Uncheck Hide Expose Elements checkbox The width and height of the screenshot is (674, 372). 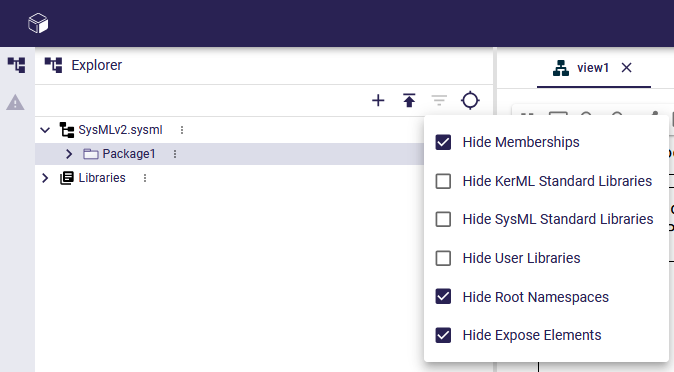(443, 335)
